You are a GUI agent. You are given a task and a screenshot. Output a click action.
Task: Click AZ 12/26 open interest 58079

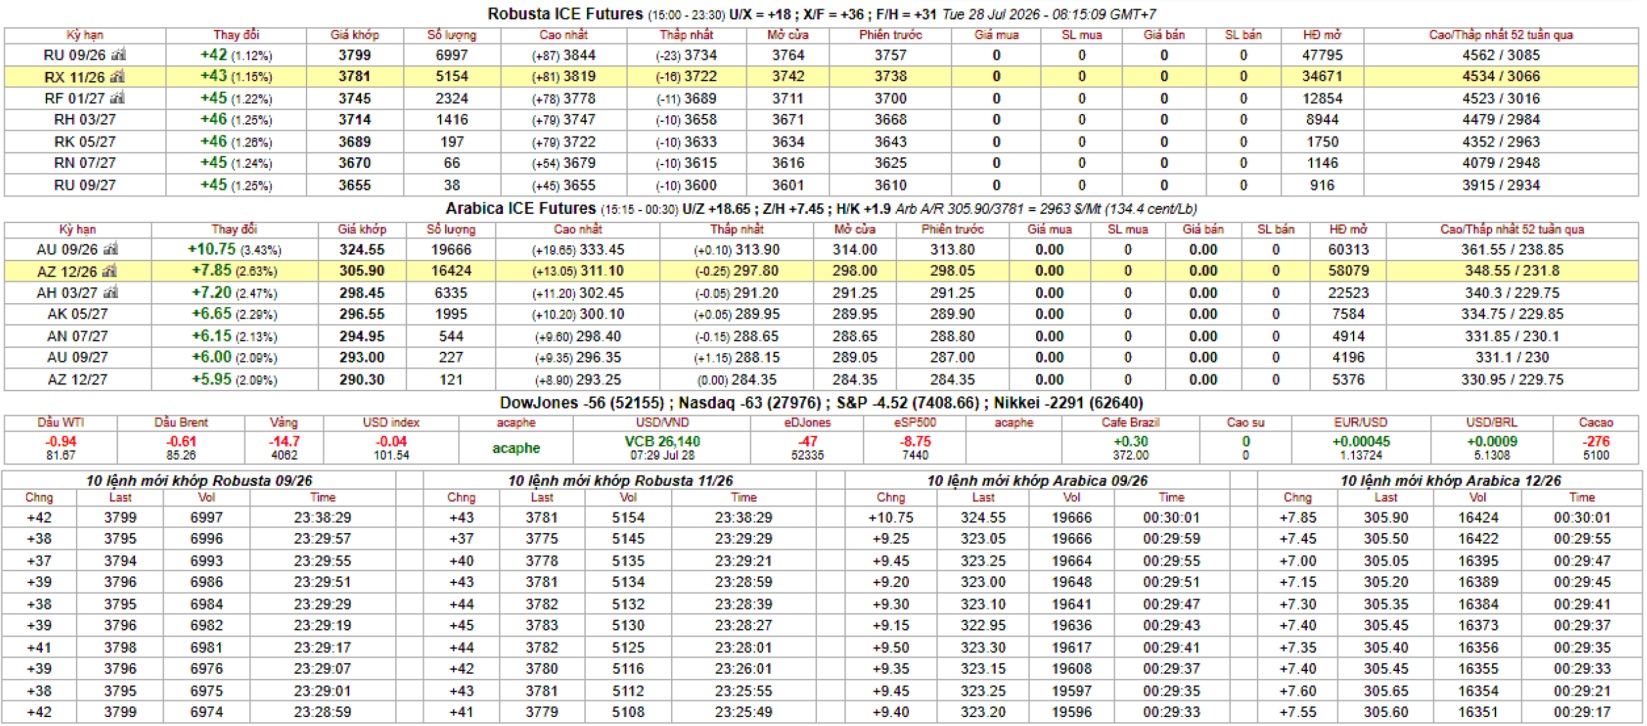click(x=1348, y=271)
